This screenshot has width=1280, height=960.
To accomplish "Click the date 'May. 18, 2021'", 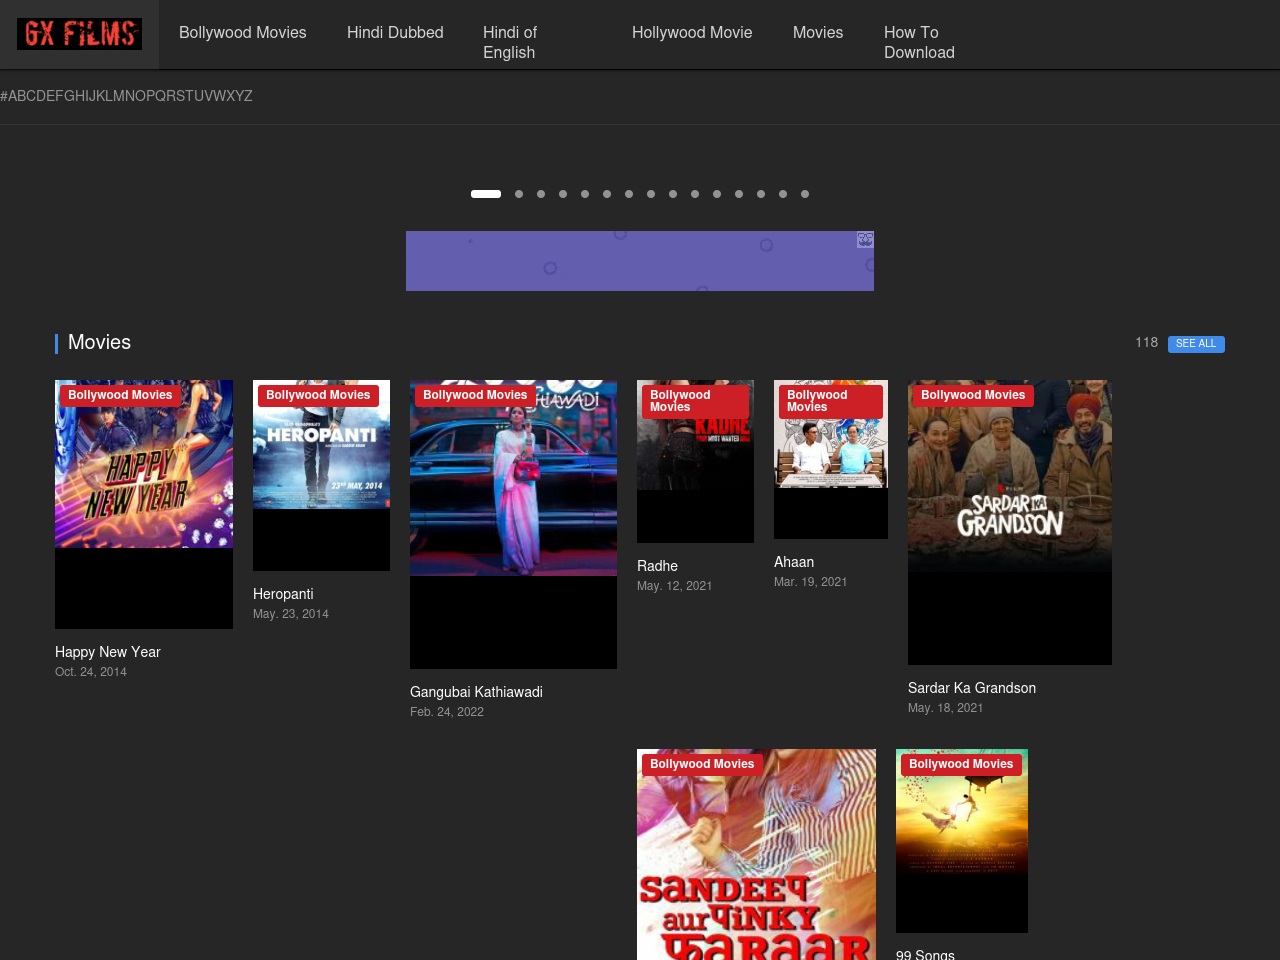I will (x=946, y=708).
